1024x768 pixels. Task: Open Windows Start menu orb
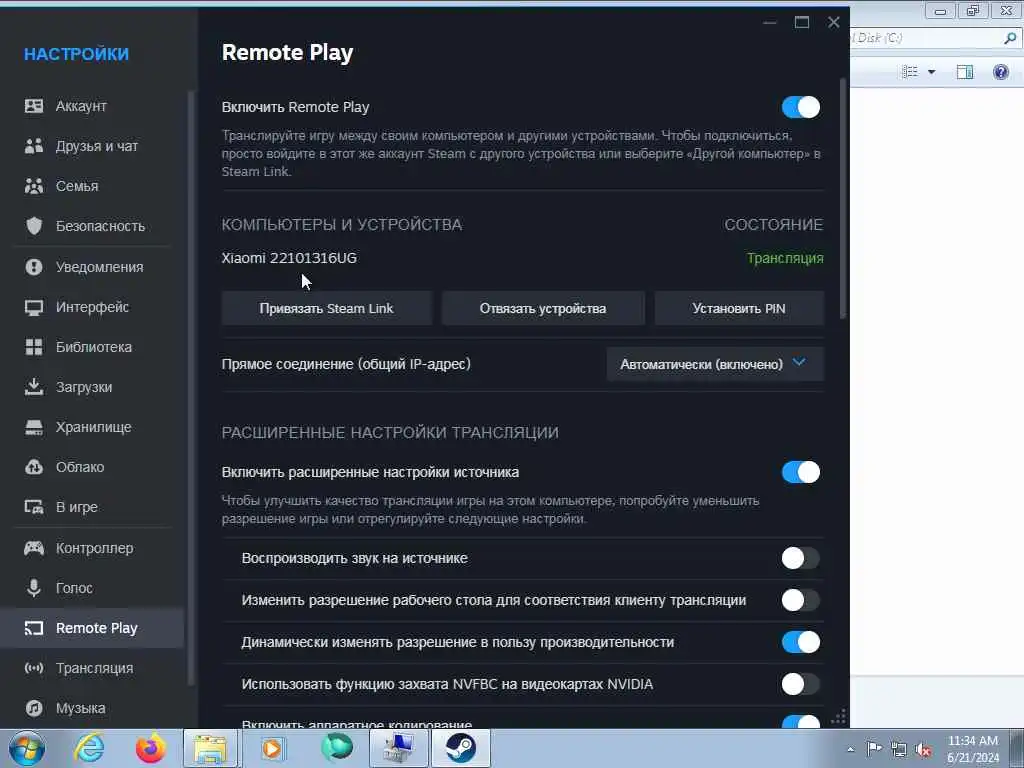[27, 748]
